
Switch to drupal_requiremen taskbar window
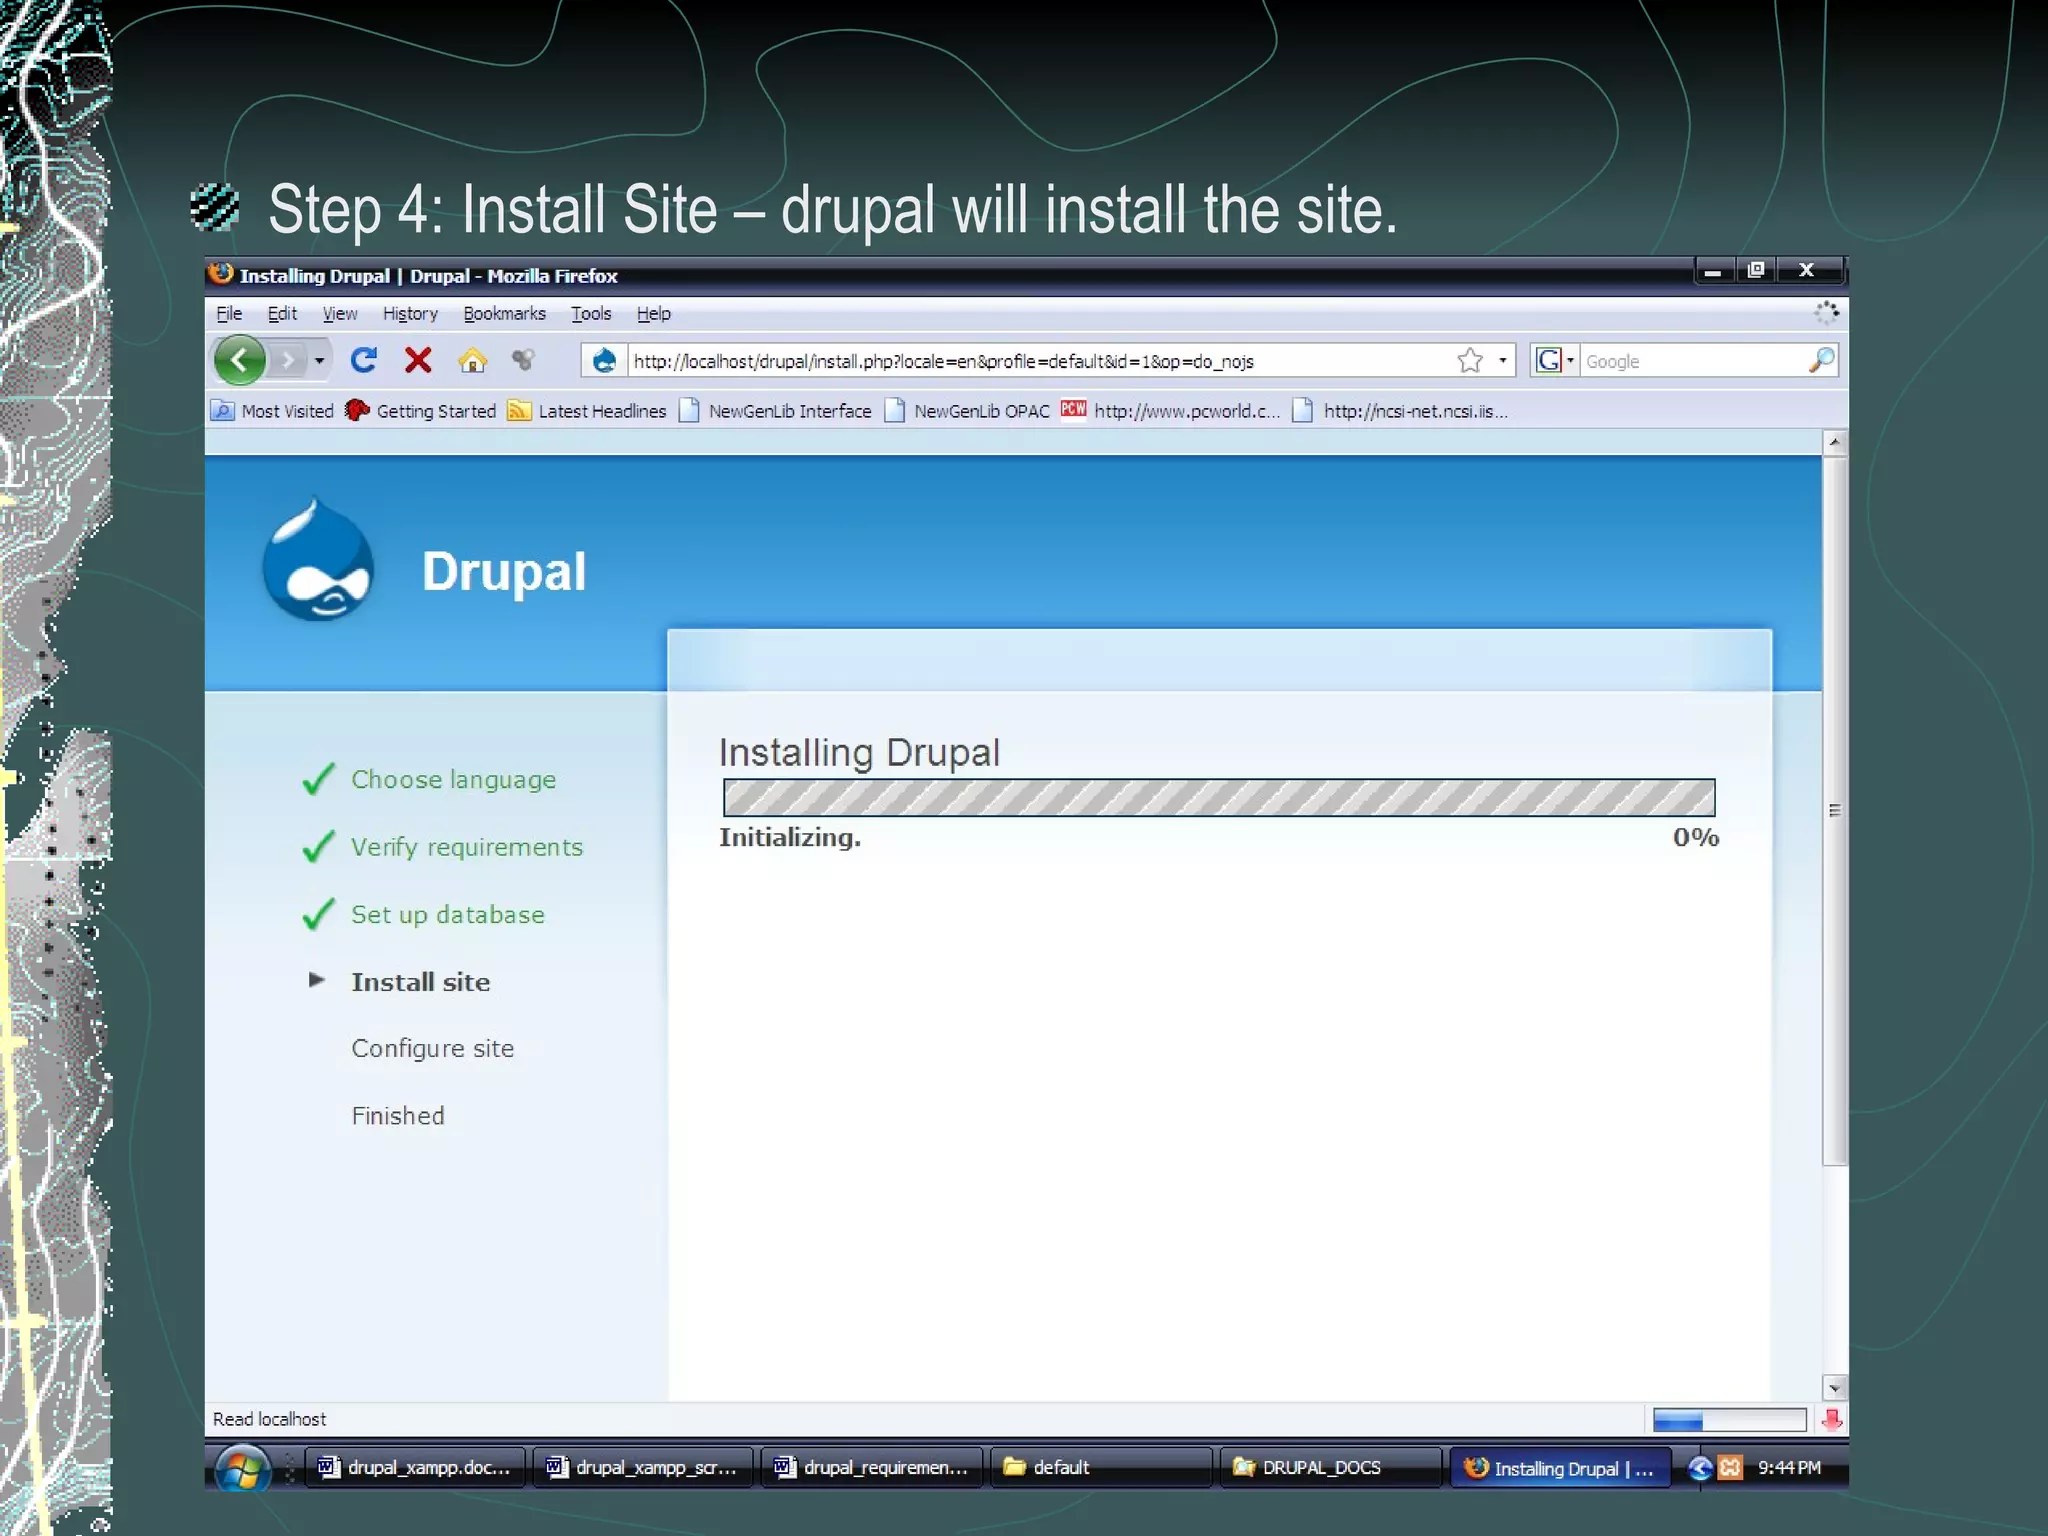(871, 1468)
